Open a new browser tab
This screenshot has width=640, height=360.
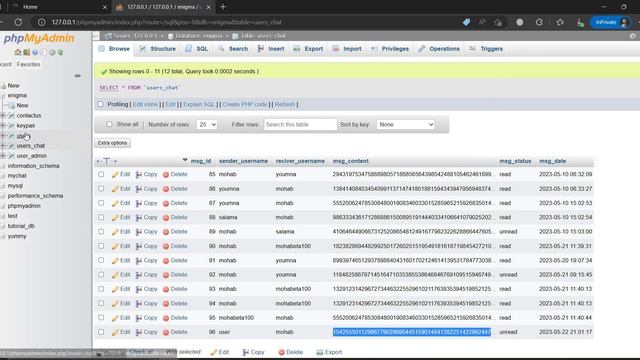(x=223, y=7)
